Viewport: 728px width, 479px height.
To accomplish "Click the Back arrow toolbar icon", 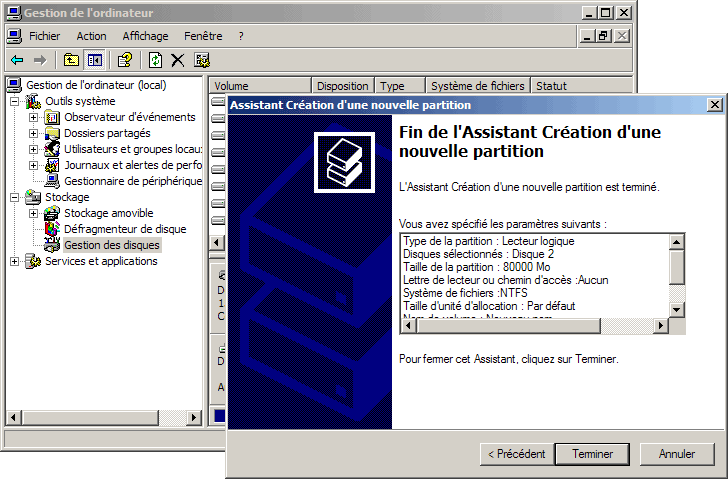I will point(17,60).
